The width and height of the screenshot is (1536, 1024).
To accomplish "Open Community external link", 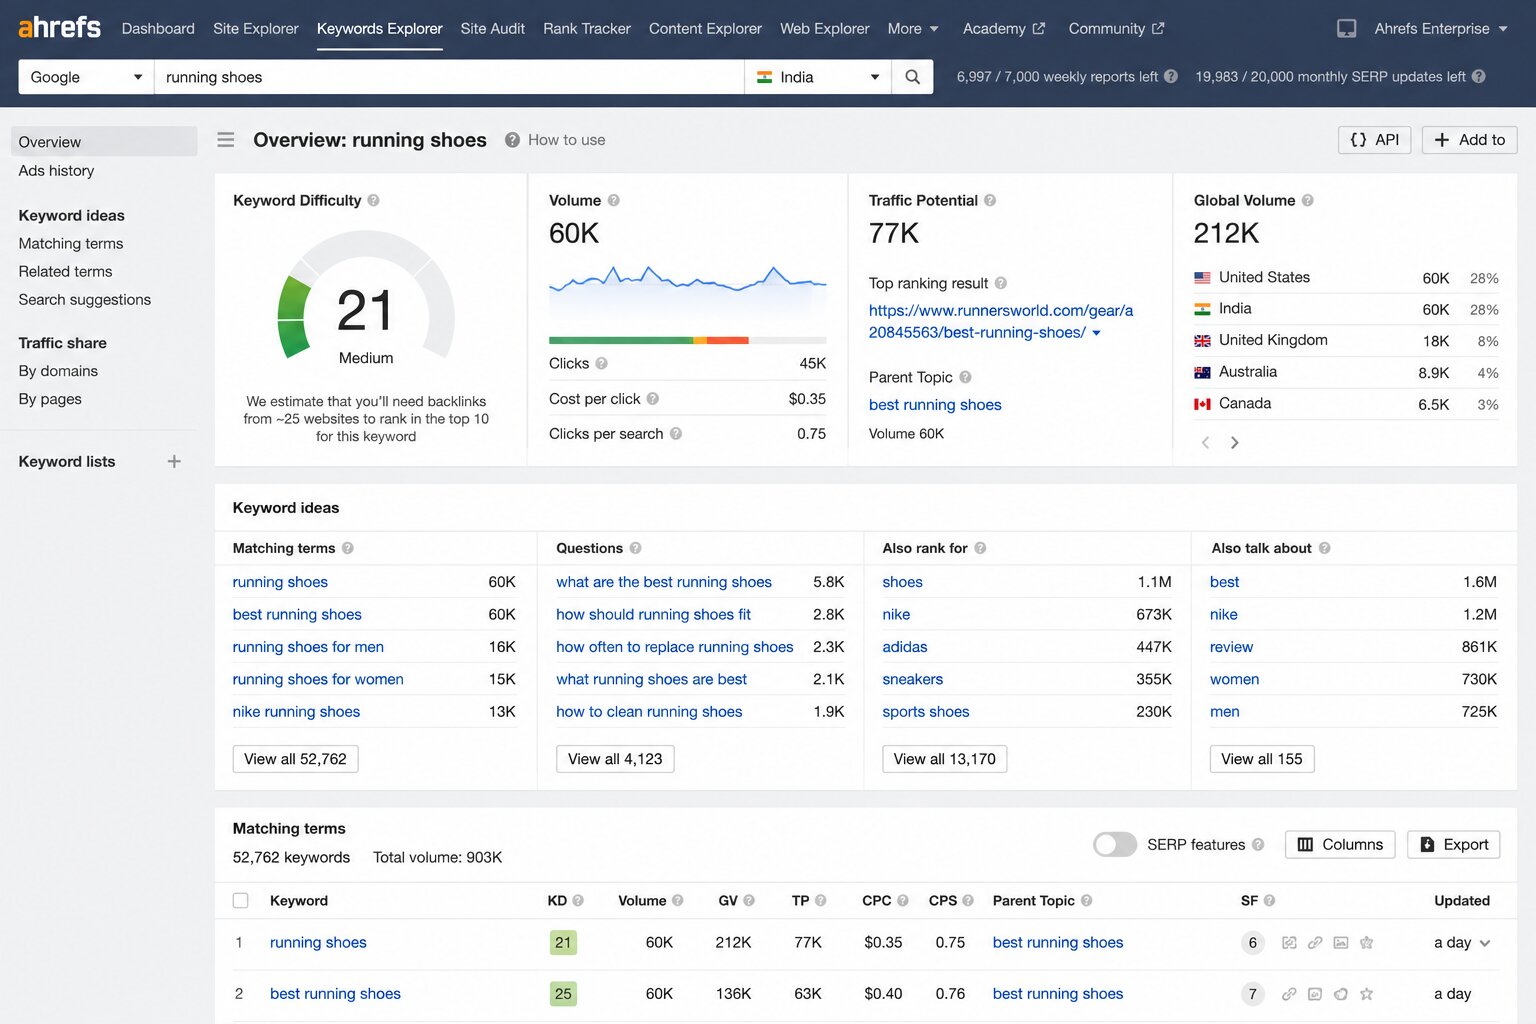I will (x=1116, y=28).
